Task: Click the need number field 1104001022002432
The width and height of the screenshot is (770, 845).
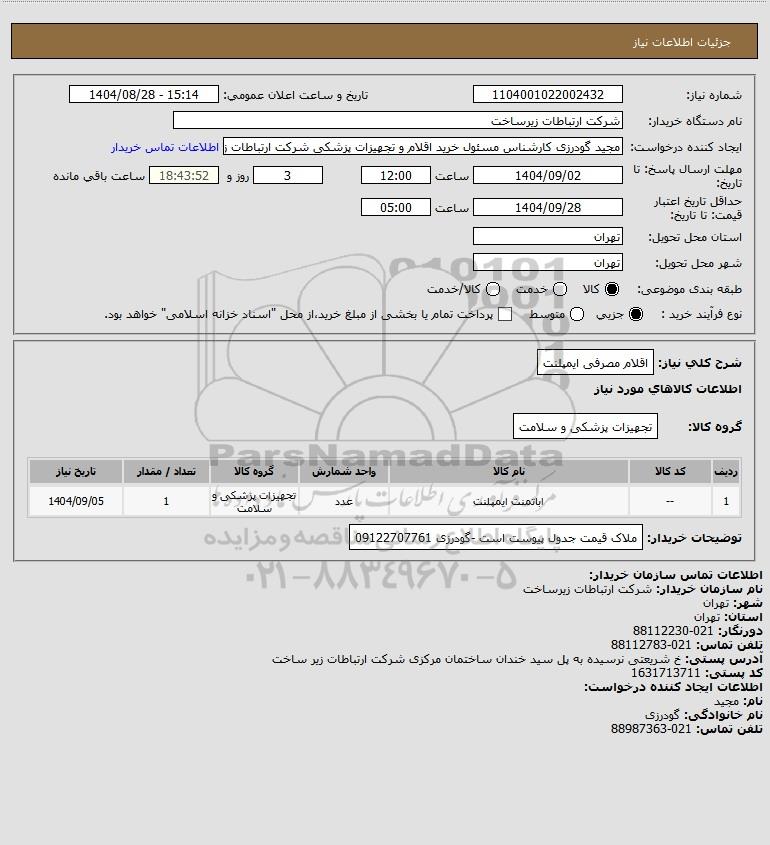Action: click(x=547, y=94)
